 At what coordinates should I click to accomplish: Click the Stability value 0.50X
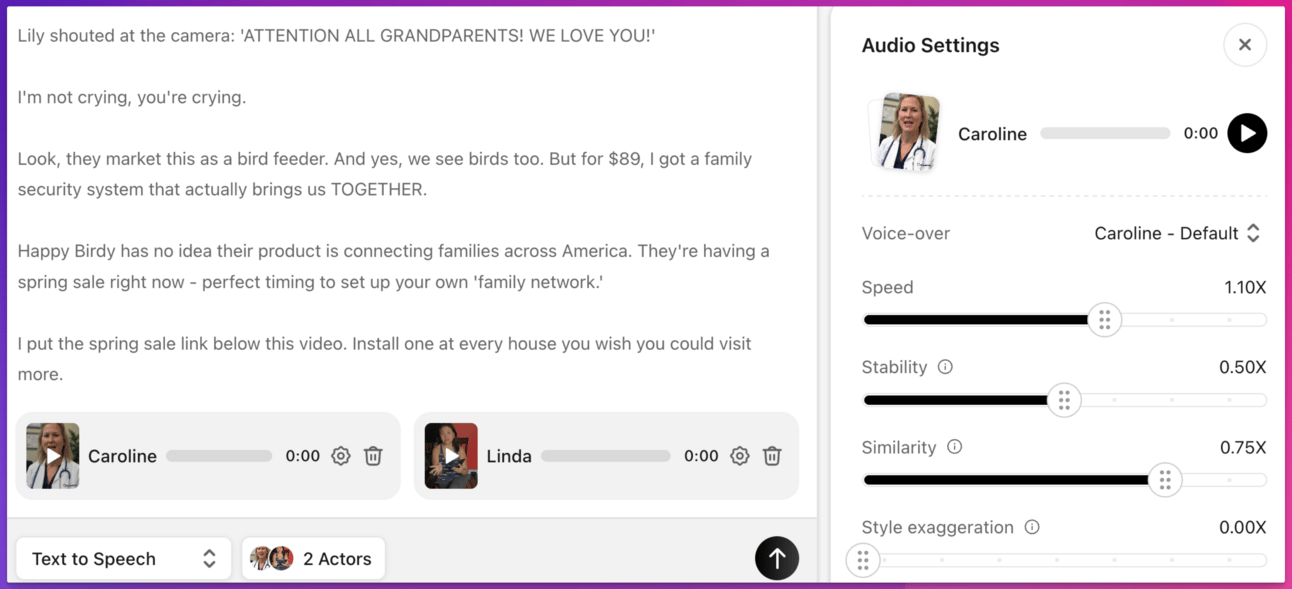[x=1242, y=367]
